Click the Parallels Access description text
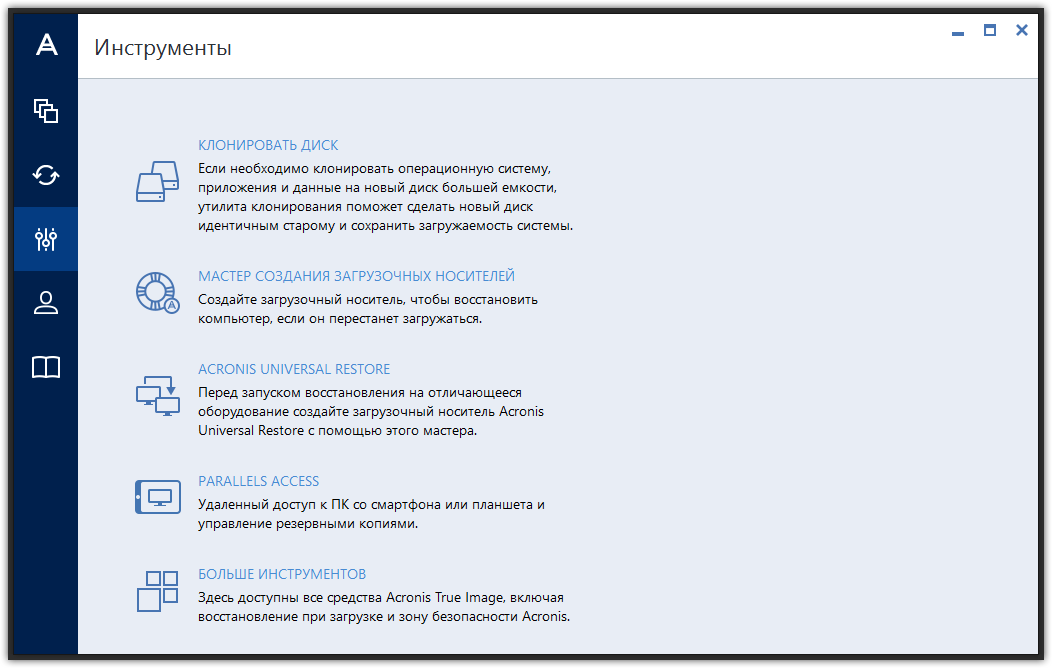The height and width of the screenshot is (668, 1052). [371, 514]
